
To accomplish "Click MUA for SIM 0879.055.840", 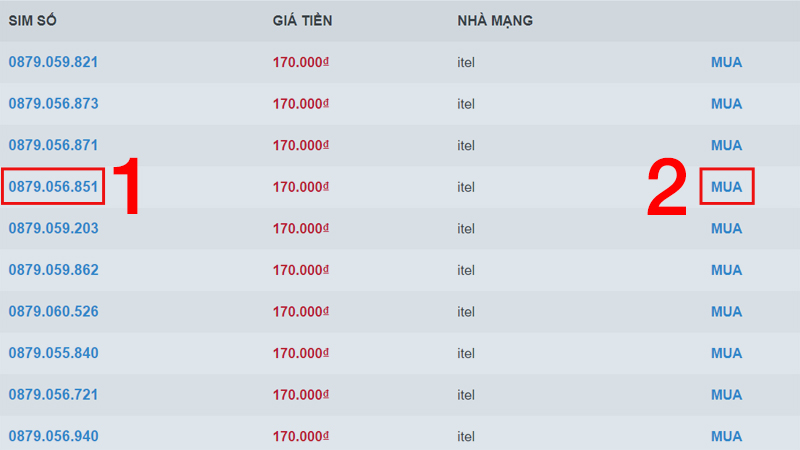I will pyautogui.click(x=727, y=353).
